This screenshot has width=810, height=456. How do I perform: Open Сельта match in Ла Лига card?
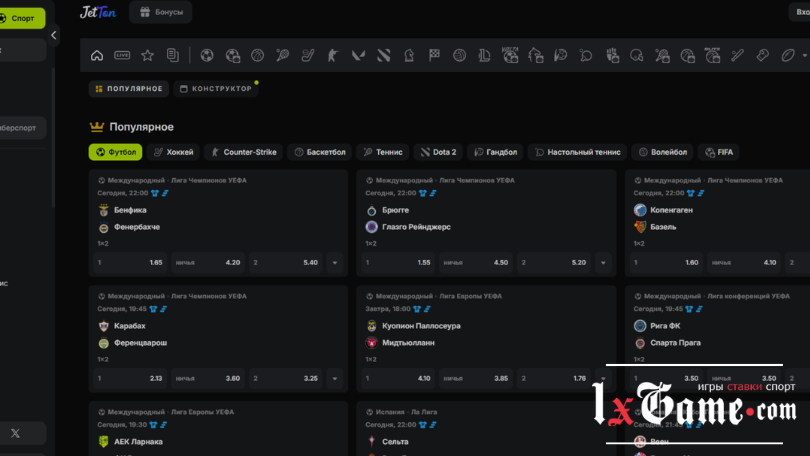[x=395, y=442]
